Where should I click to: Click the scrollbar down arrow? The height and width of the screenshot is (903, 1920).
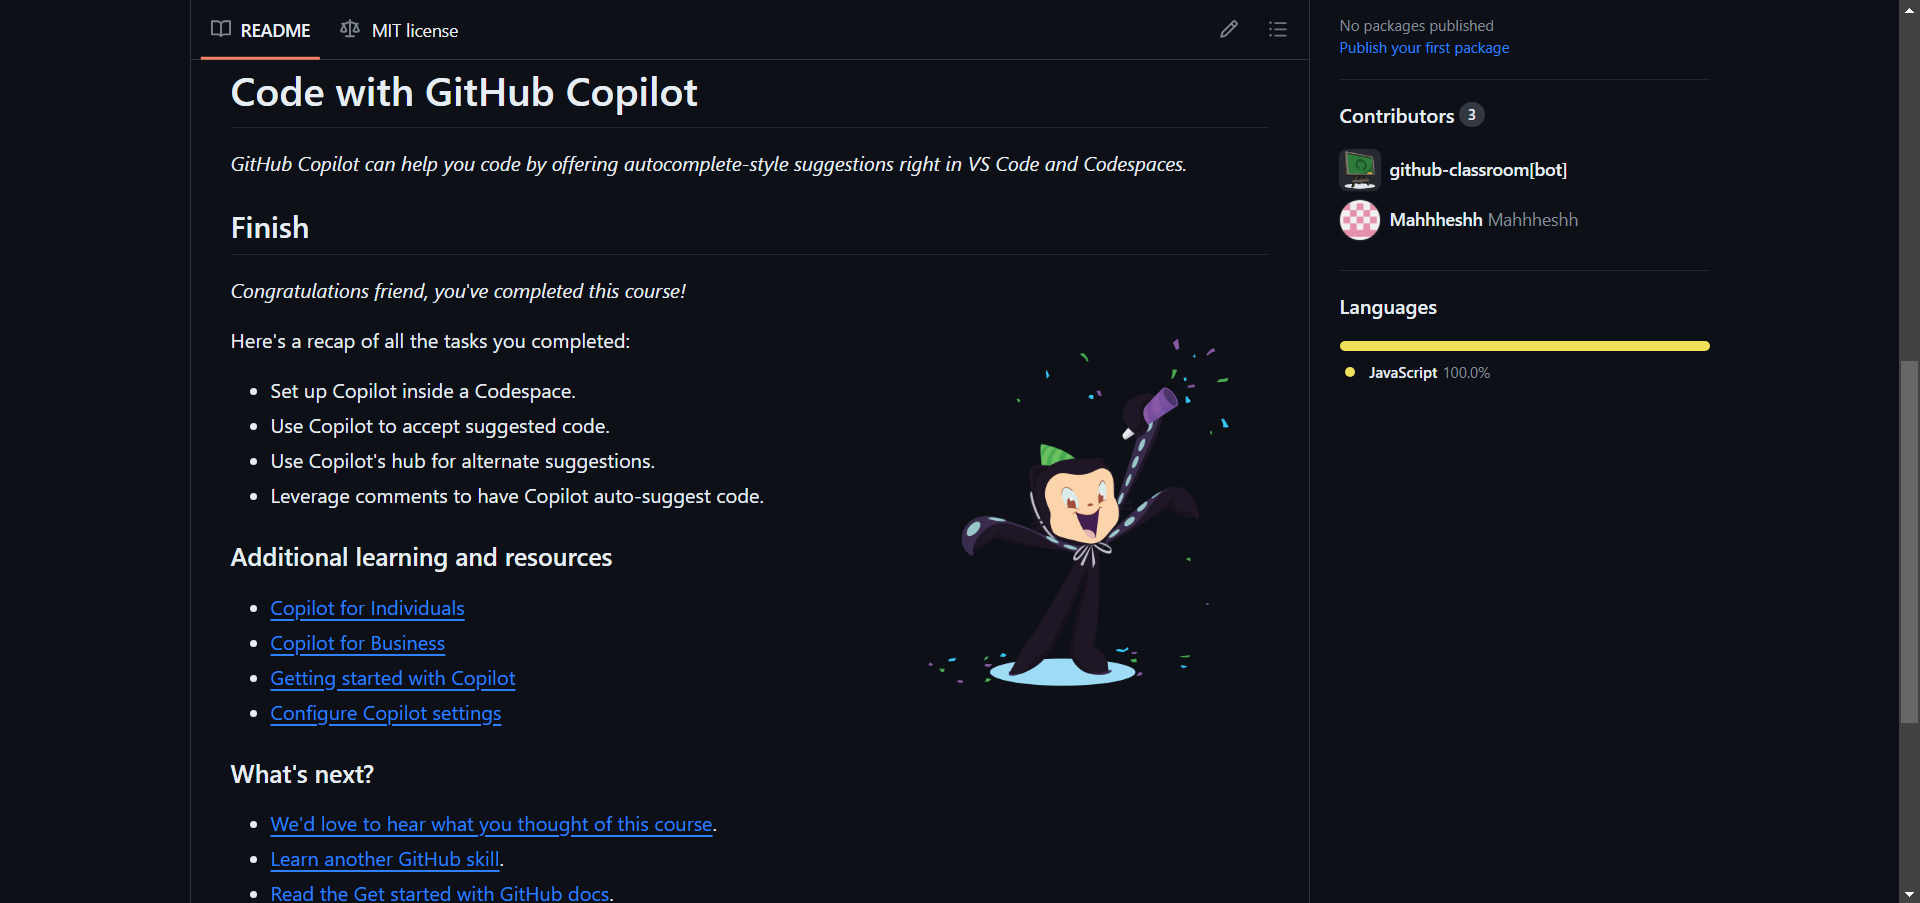pyautogui.click(x=1910, y=894)
